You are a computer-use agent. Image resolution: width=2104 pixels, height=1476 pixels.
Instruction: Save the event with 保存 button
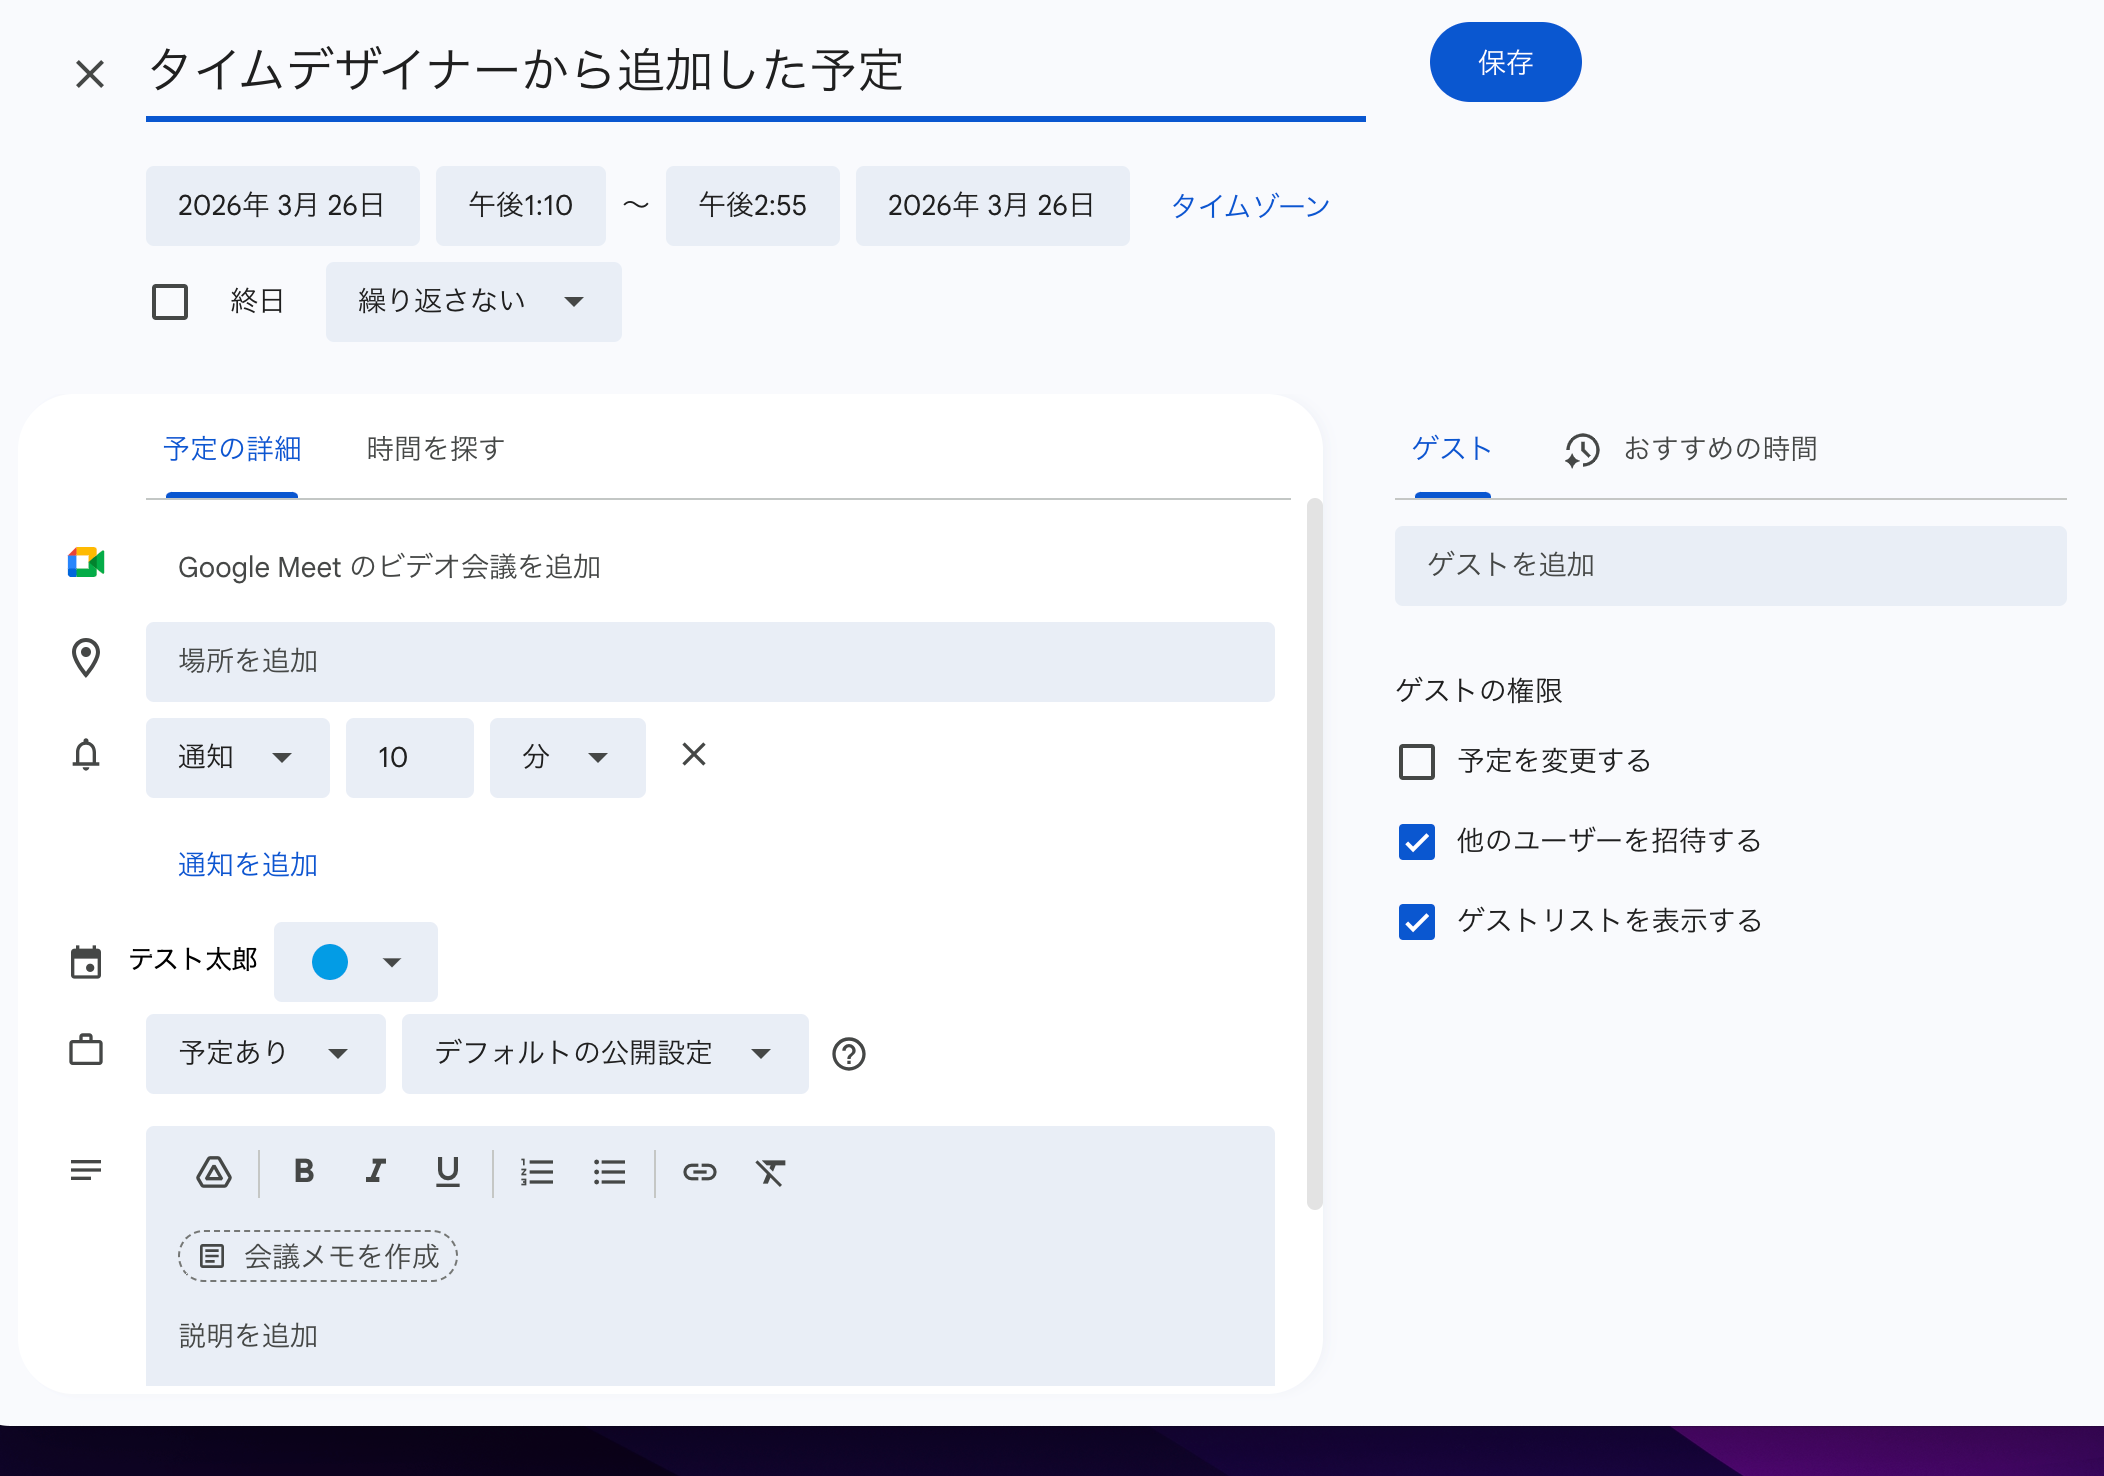(x=1505, y=61)
